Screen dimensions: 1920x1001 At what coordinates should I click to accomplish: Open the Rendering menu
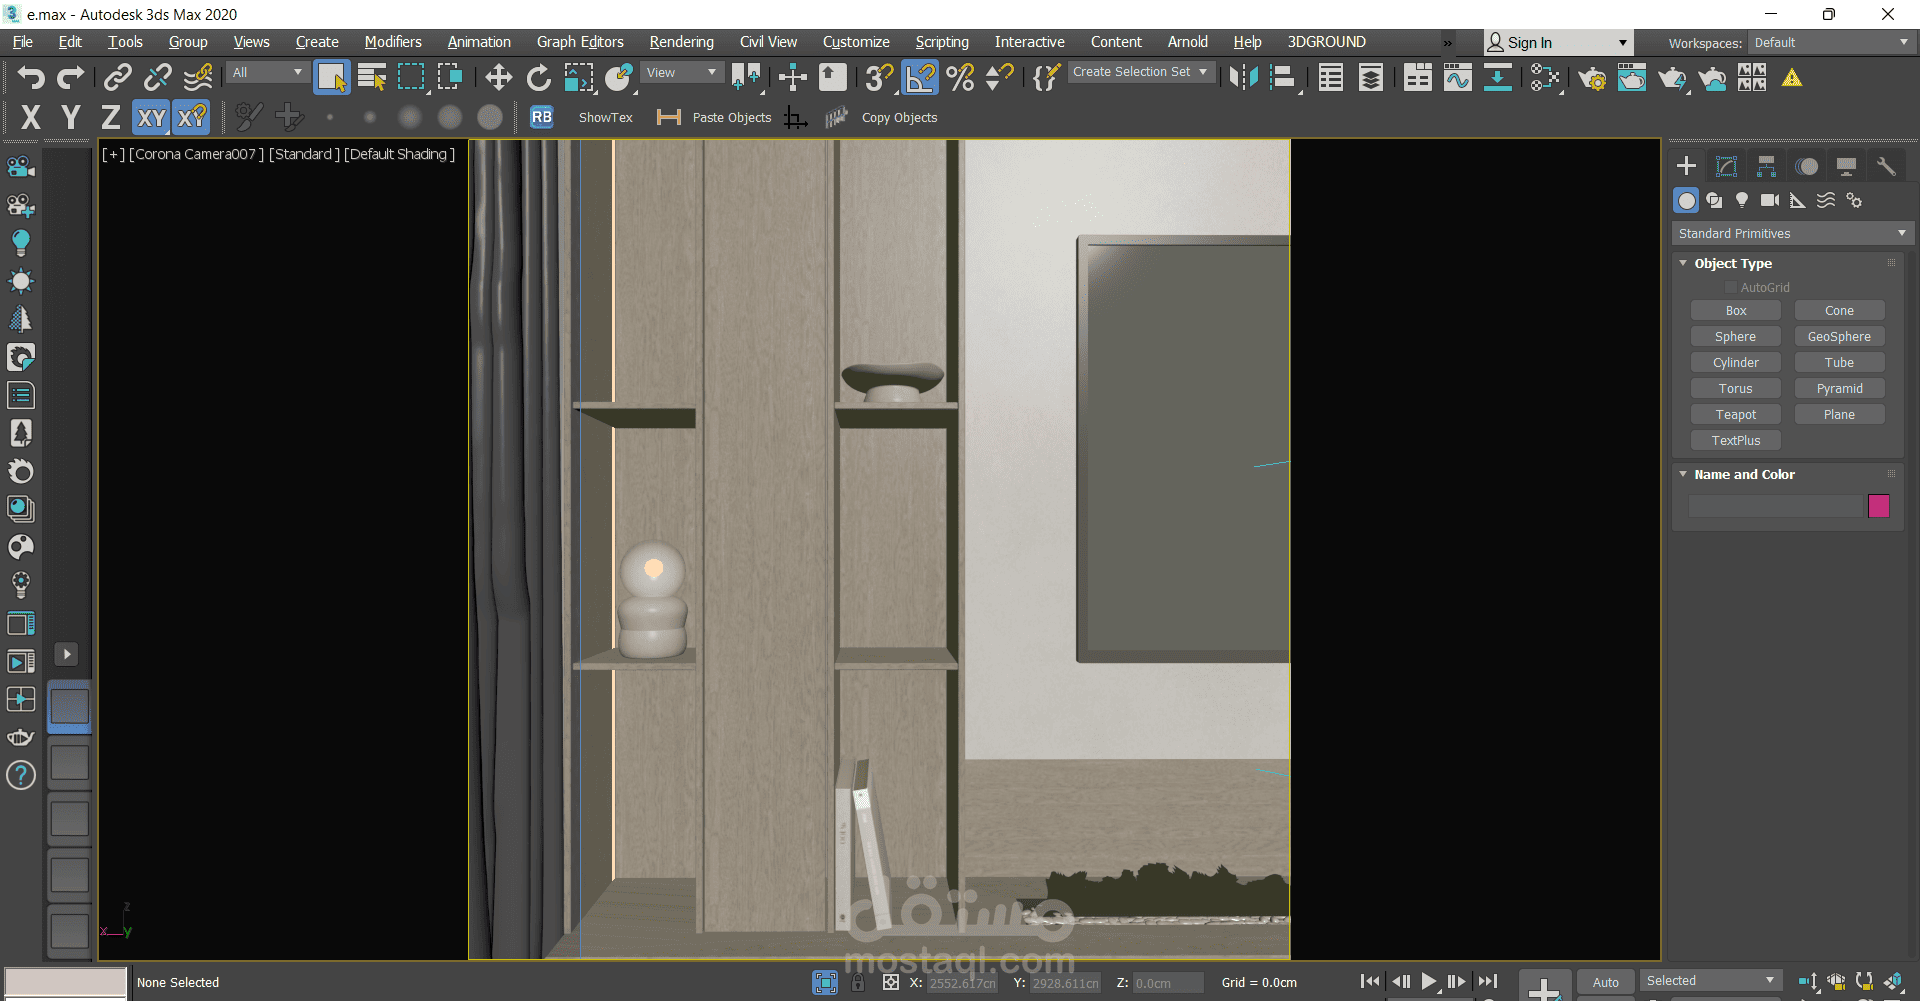681,42
